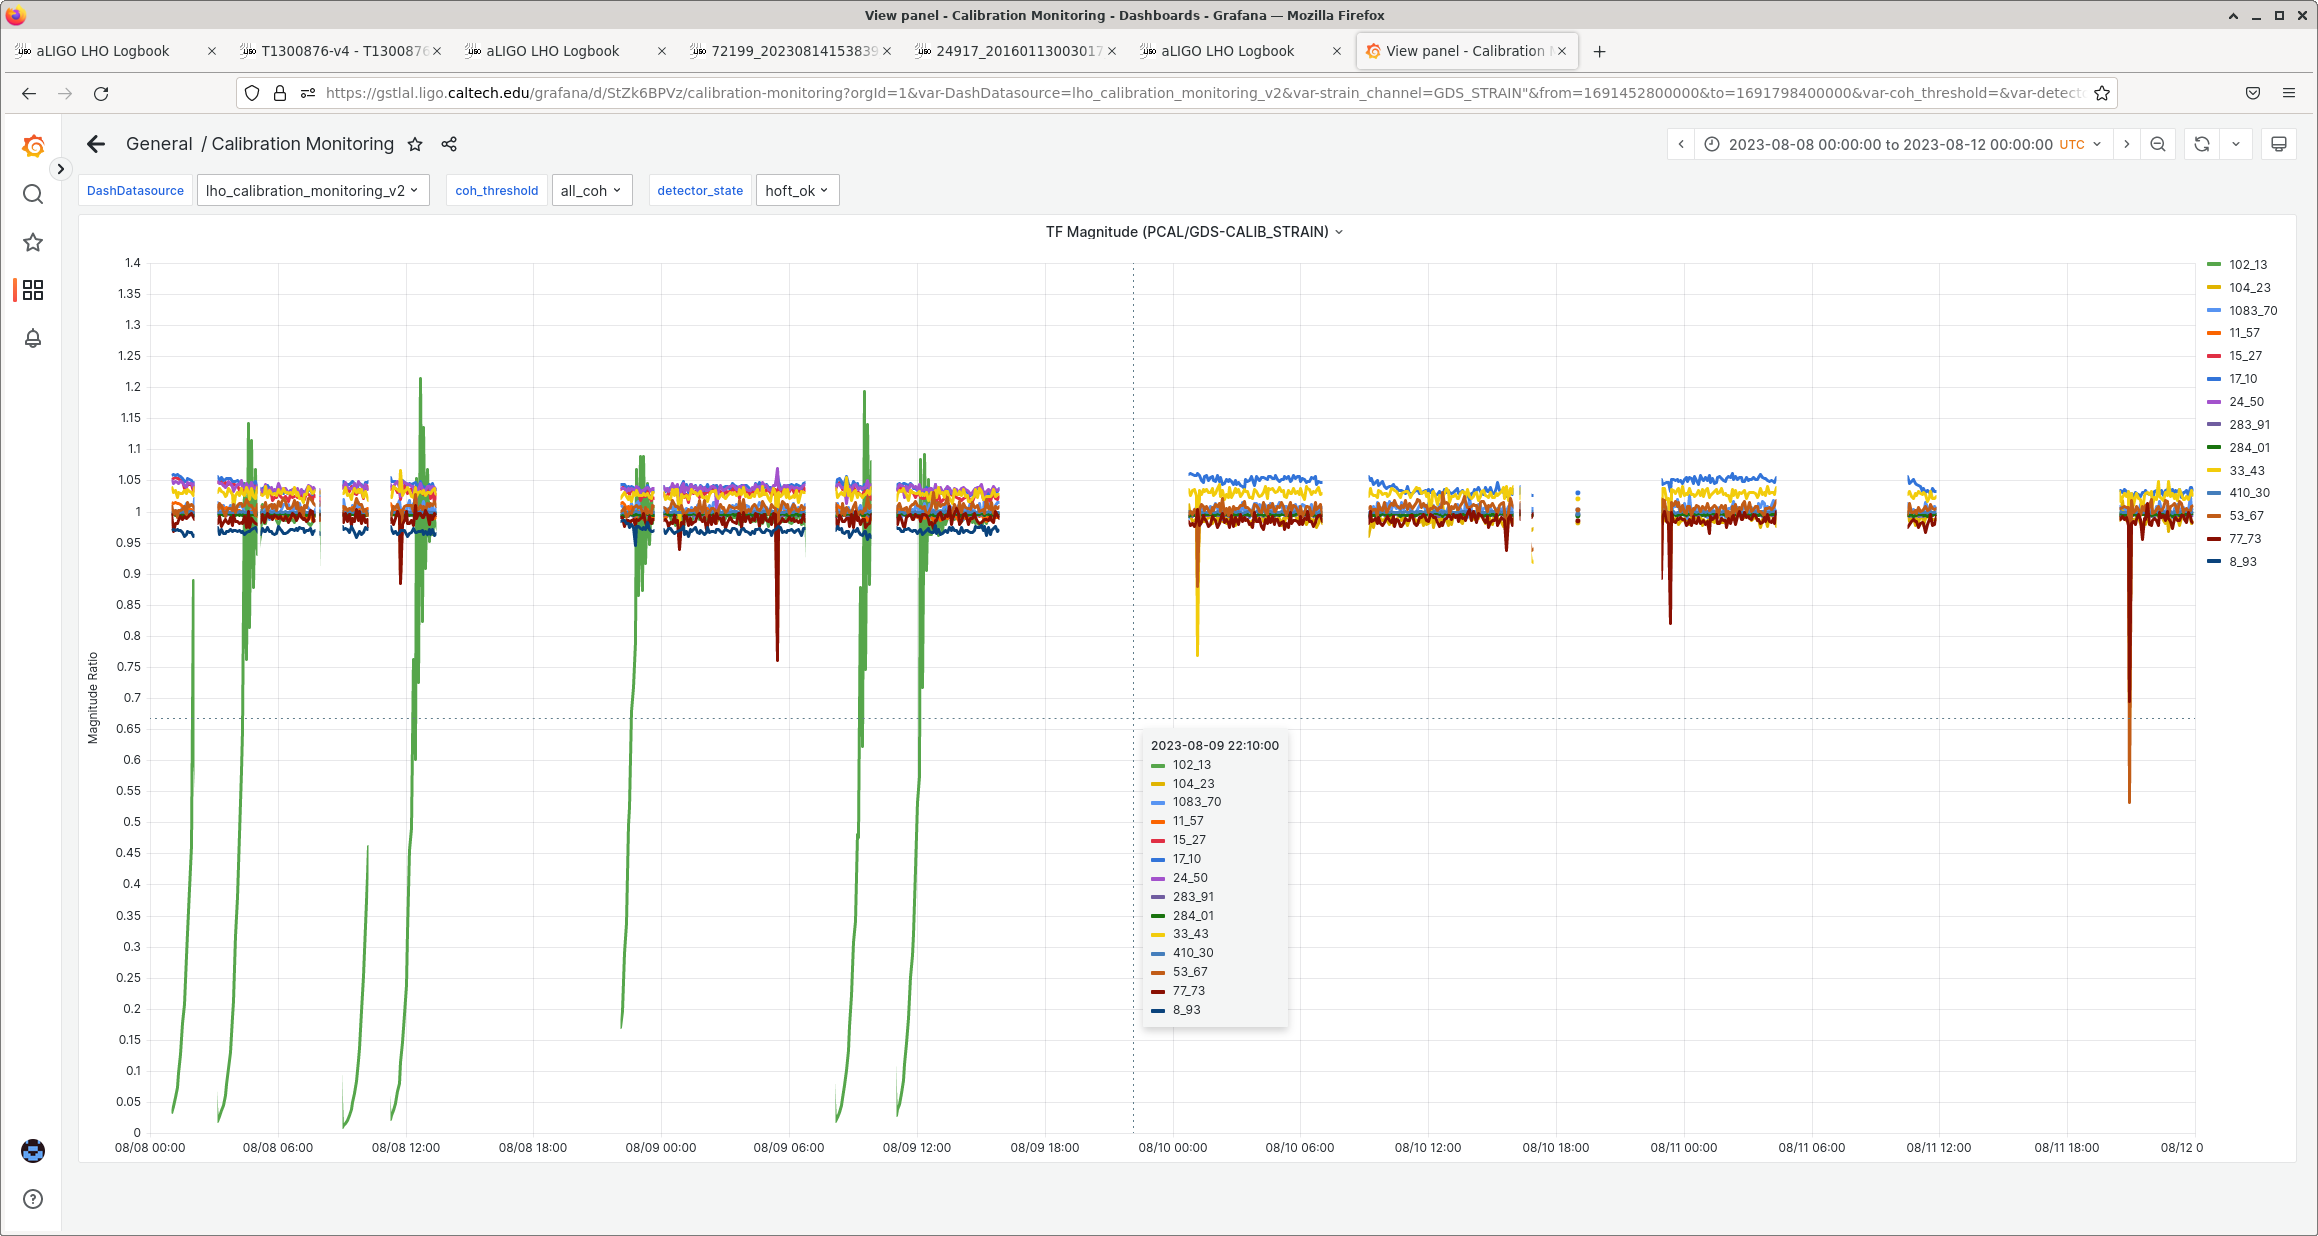Image resolution: width=2318 pixels, height=1236 pixels.
Task: Cycle view mode monitor icon
Action: point(2279,144)
